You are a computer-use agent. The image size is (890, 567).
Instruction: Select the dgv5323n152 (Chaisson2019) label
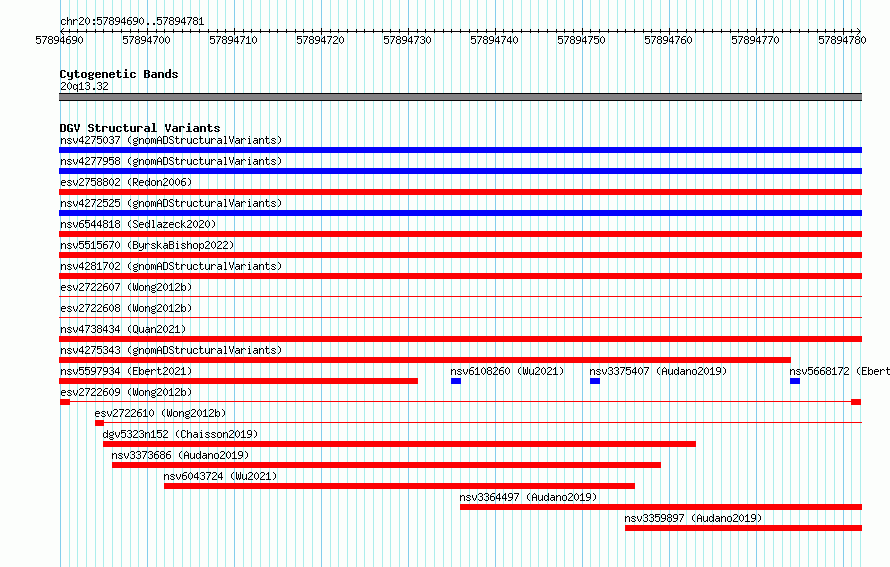pyautogui.click(x=180, y=434)
